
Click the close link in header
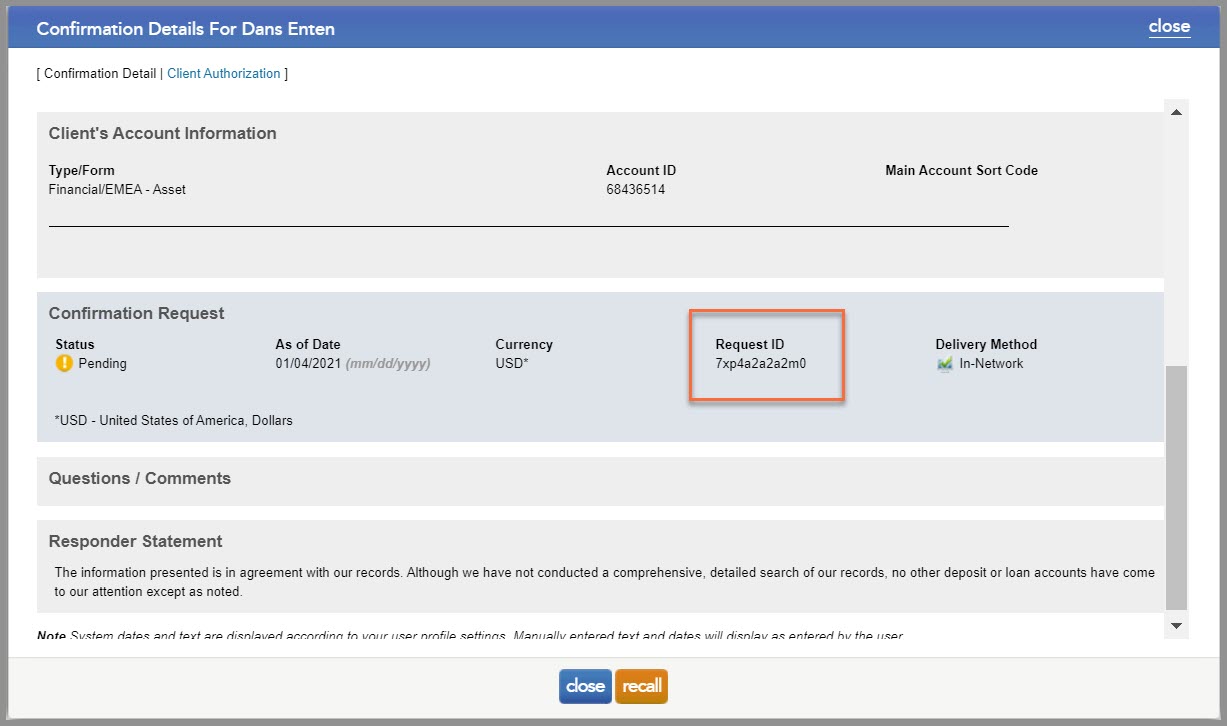(1169, 27)
